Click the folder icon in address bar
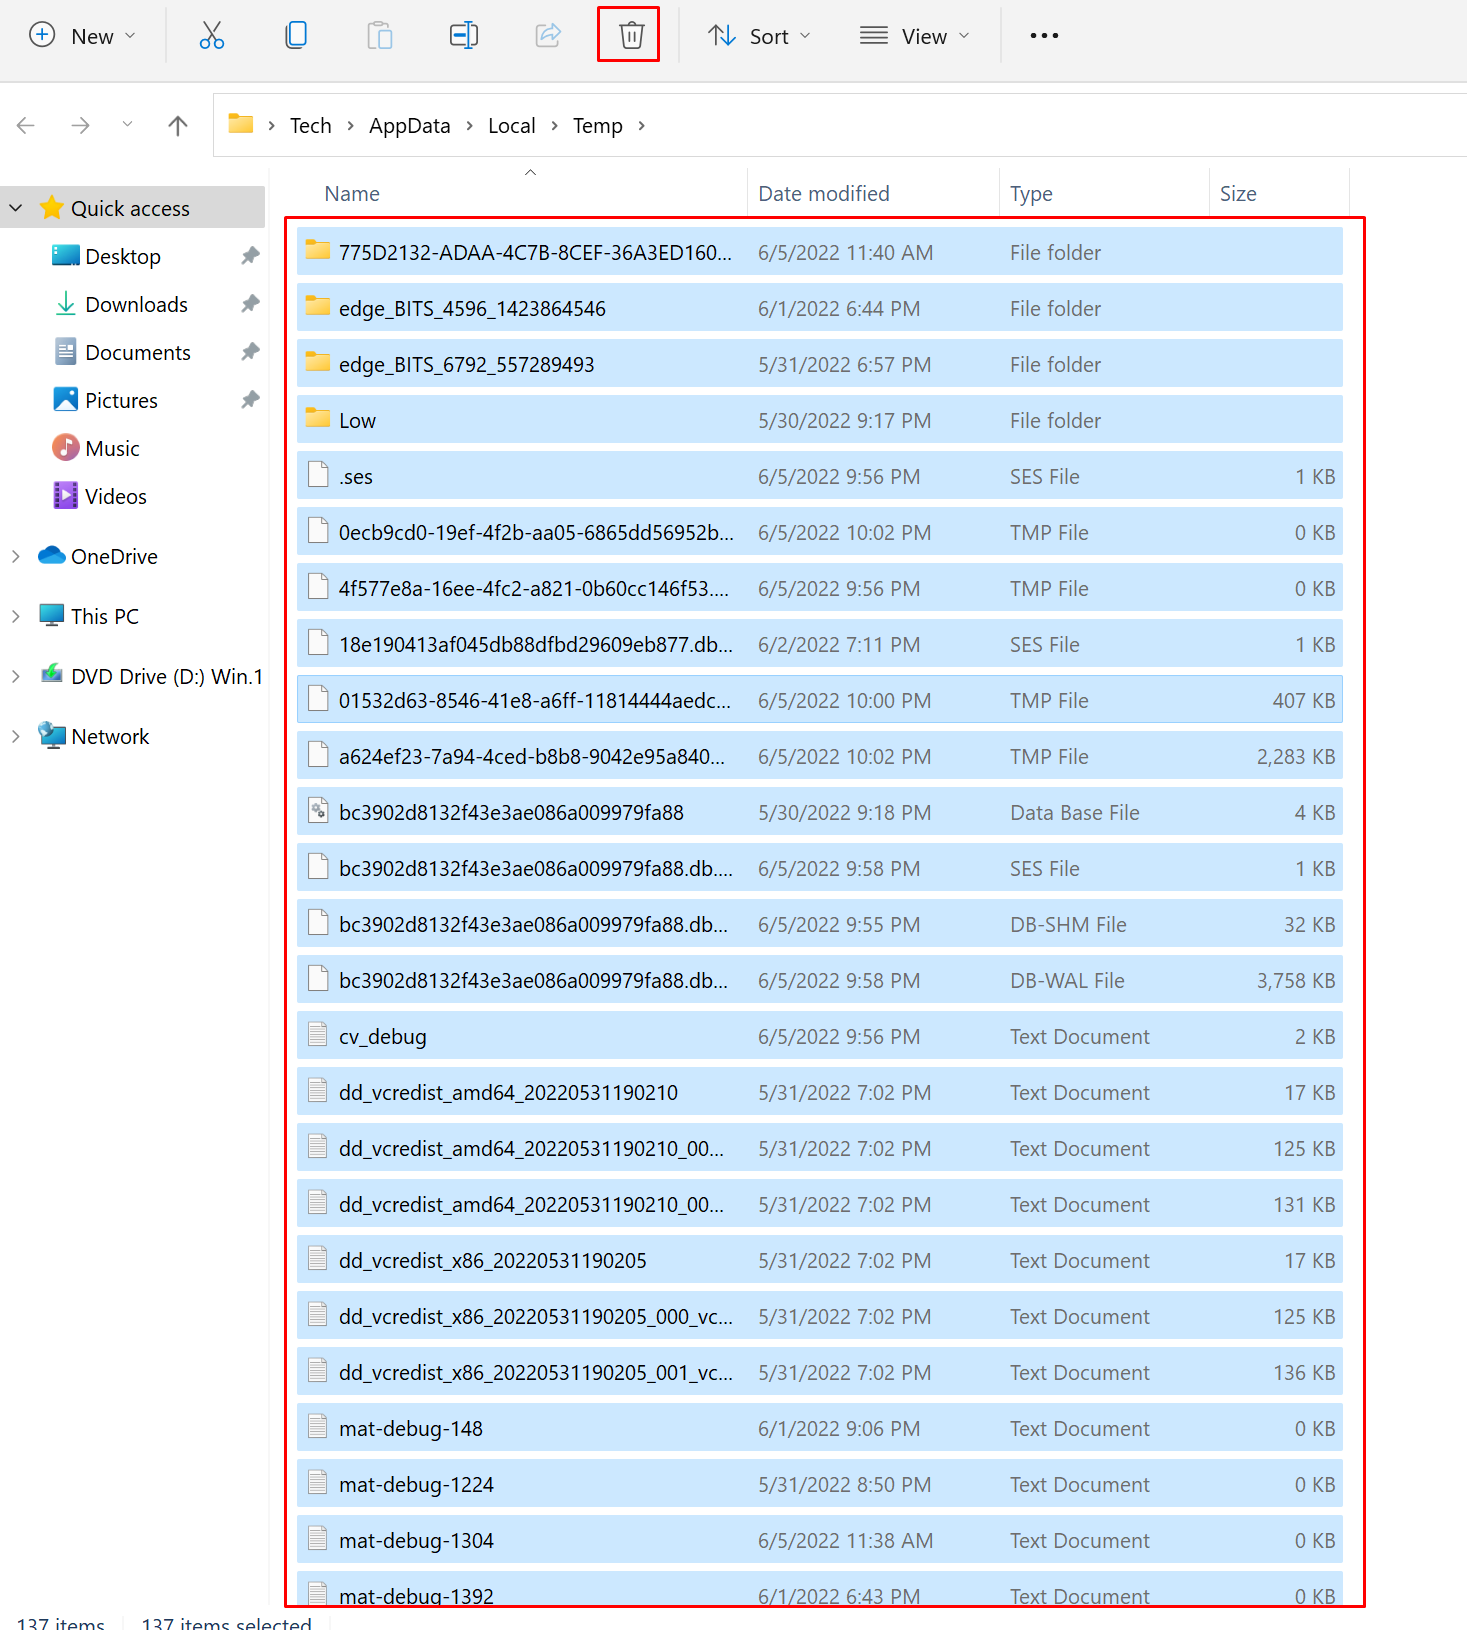Image resolution: width=1467 pixels, height=1630 pixels. click(241, 124)
